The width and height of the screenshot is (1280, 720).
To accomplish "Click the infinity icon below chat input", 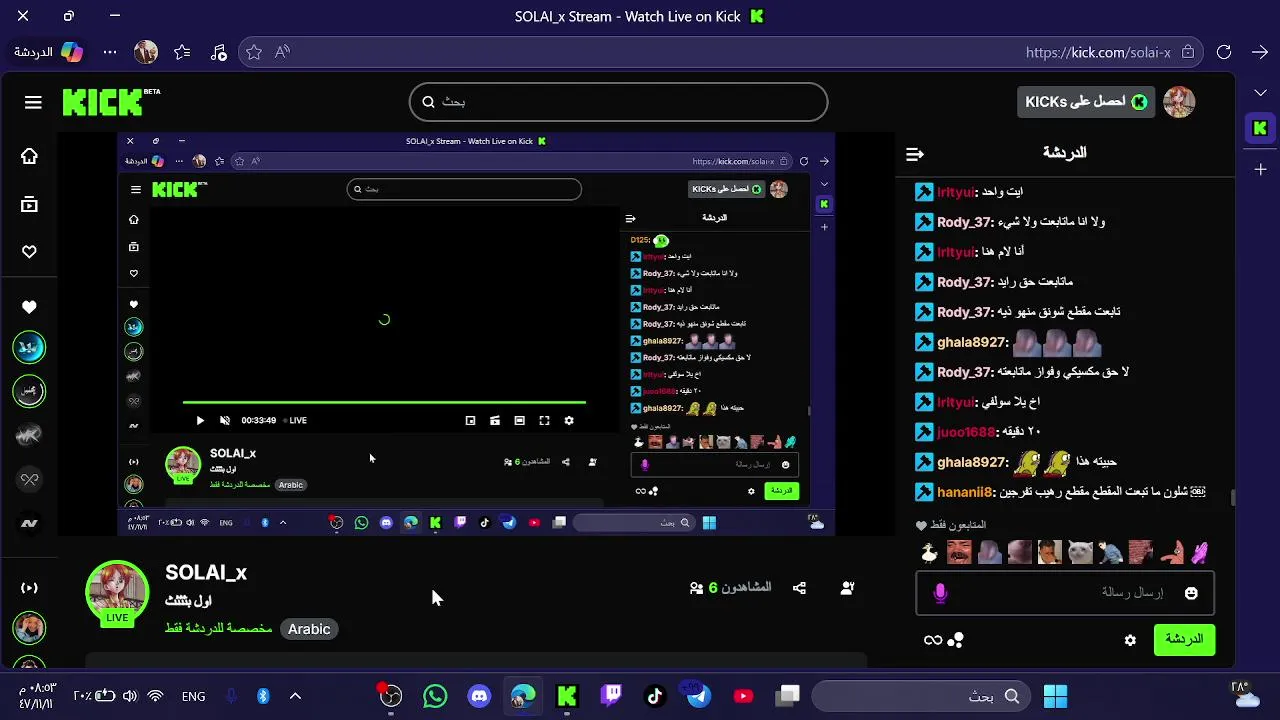I will coord(933,640).
